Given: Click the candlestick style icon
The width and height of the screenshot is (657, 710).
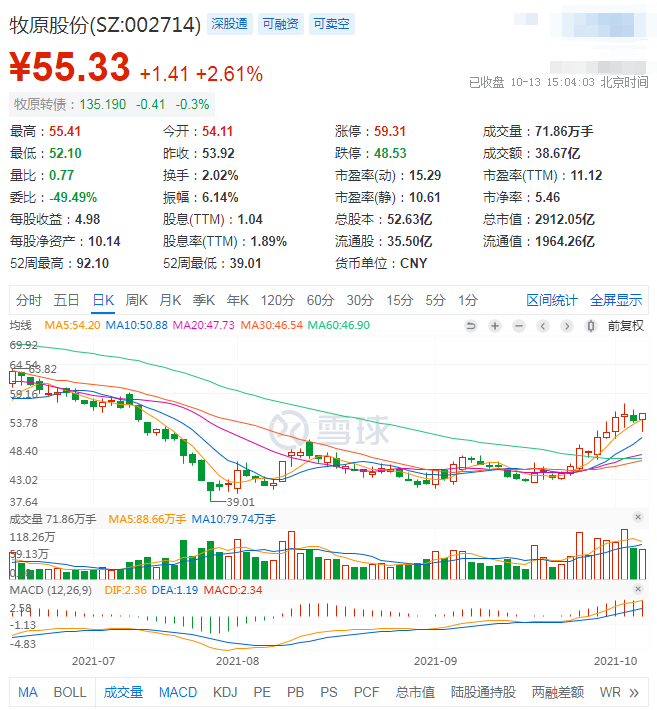Looking at the screenshot, I should click(x=590, y=326).
